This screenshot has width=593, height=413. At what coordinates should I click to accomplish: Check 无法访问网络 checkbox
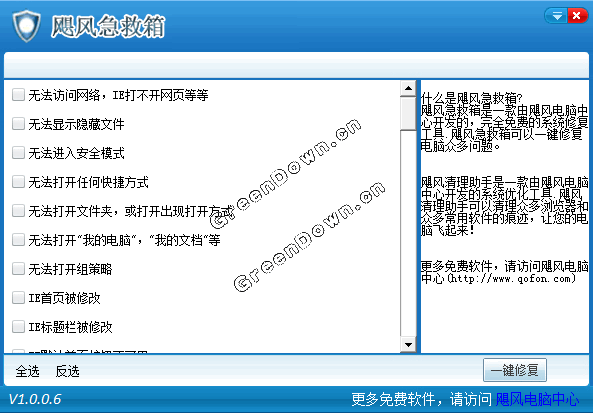pos(18,95)
